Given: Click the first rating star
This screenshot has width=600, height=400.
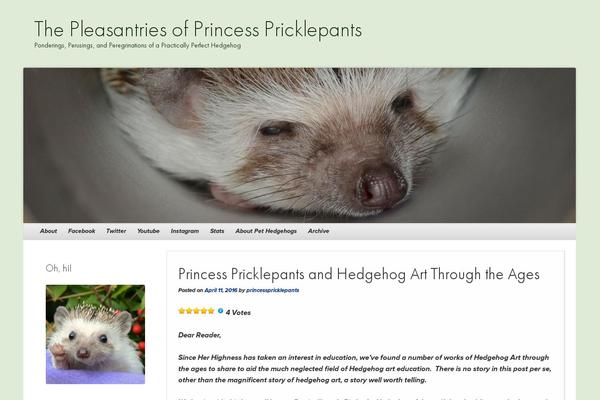Looking at the screenshot, I should tap(181, 311).
